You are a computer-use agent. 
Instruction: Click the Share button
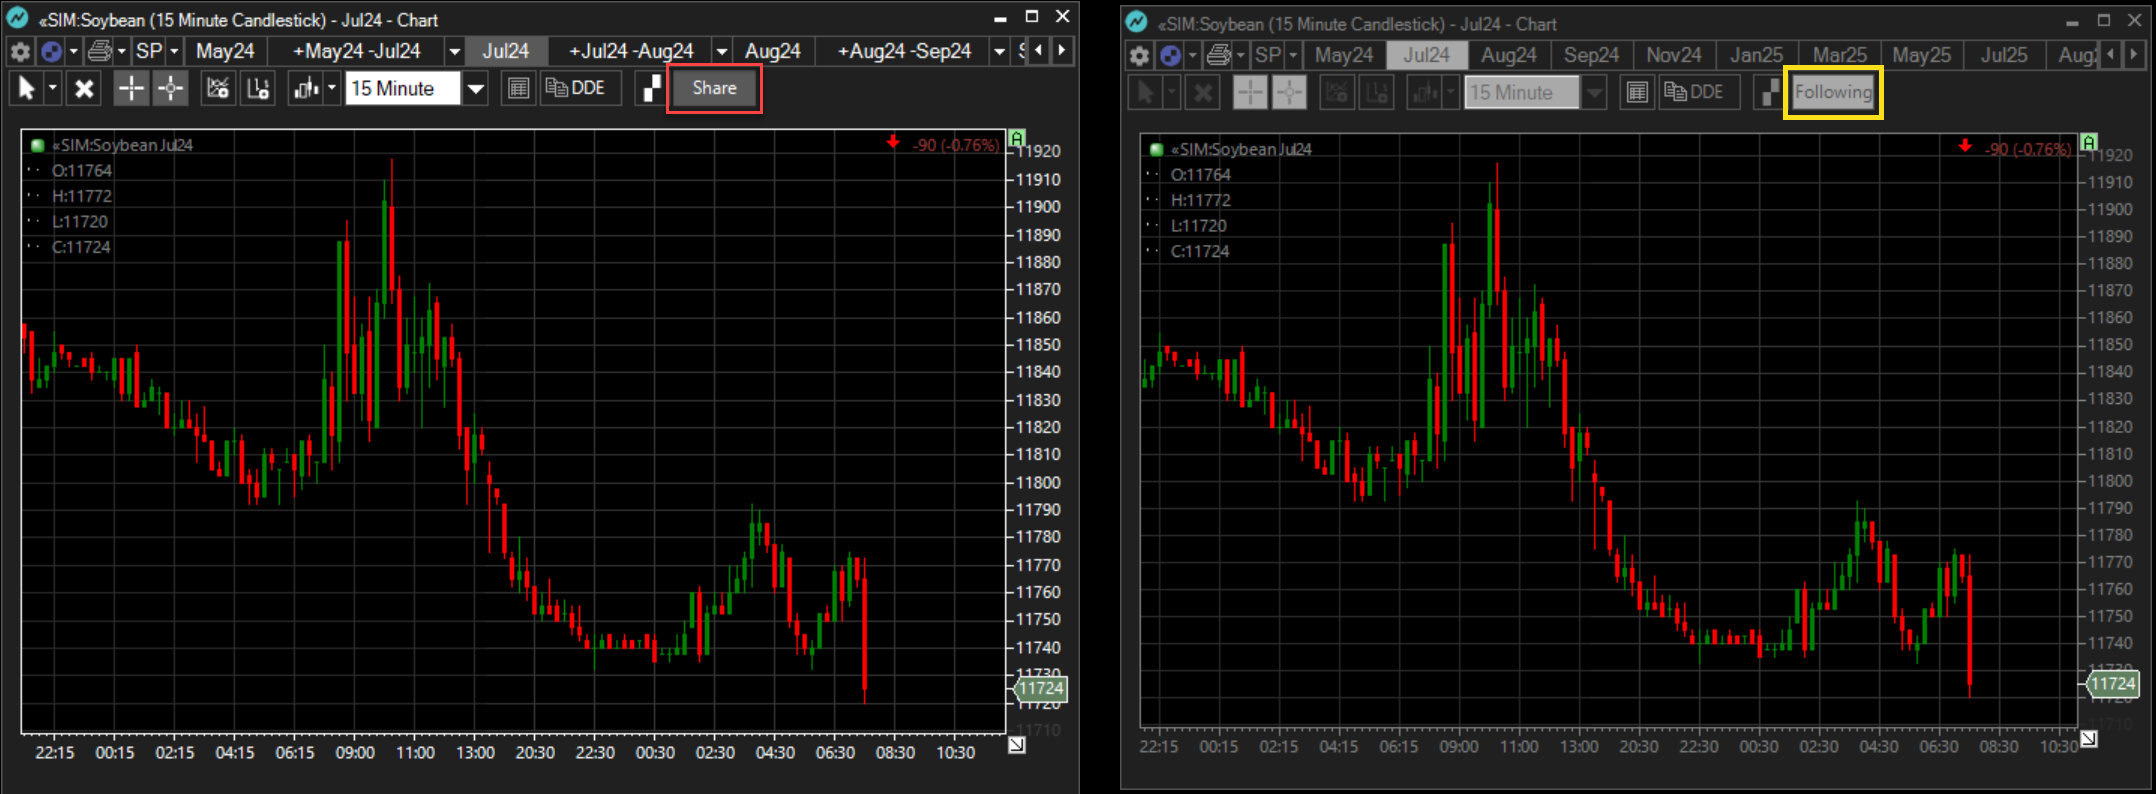pos(714,89)
